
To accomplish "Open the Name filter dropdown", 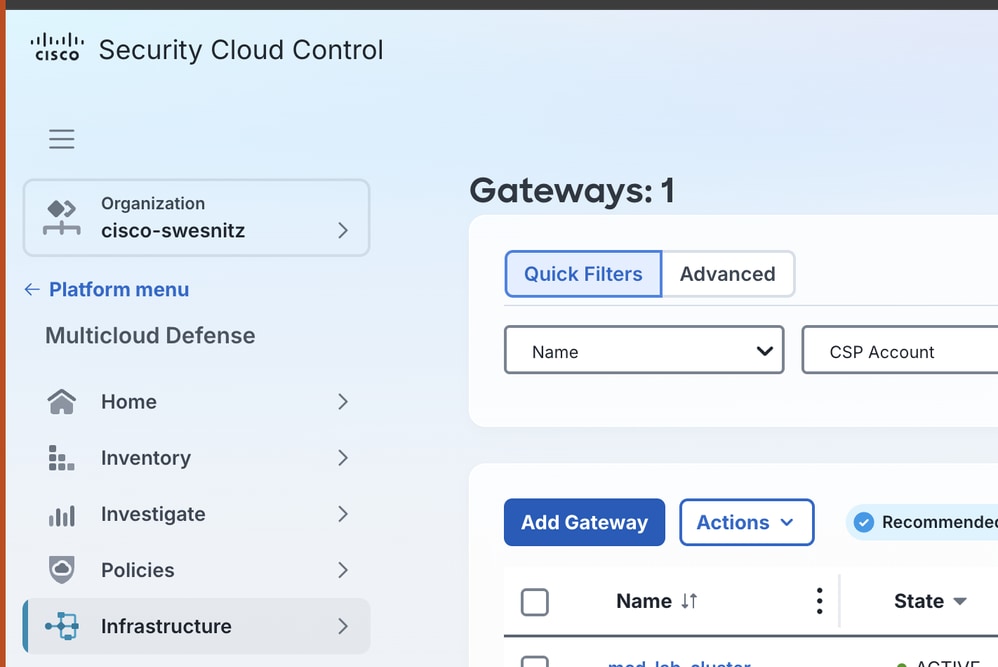I will tap(643, 350).
